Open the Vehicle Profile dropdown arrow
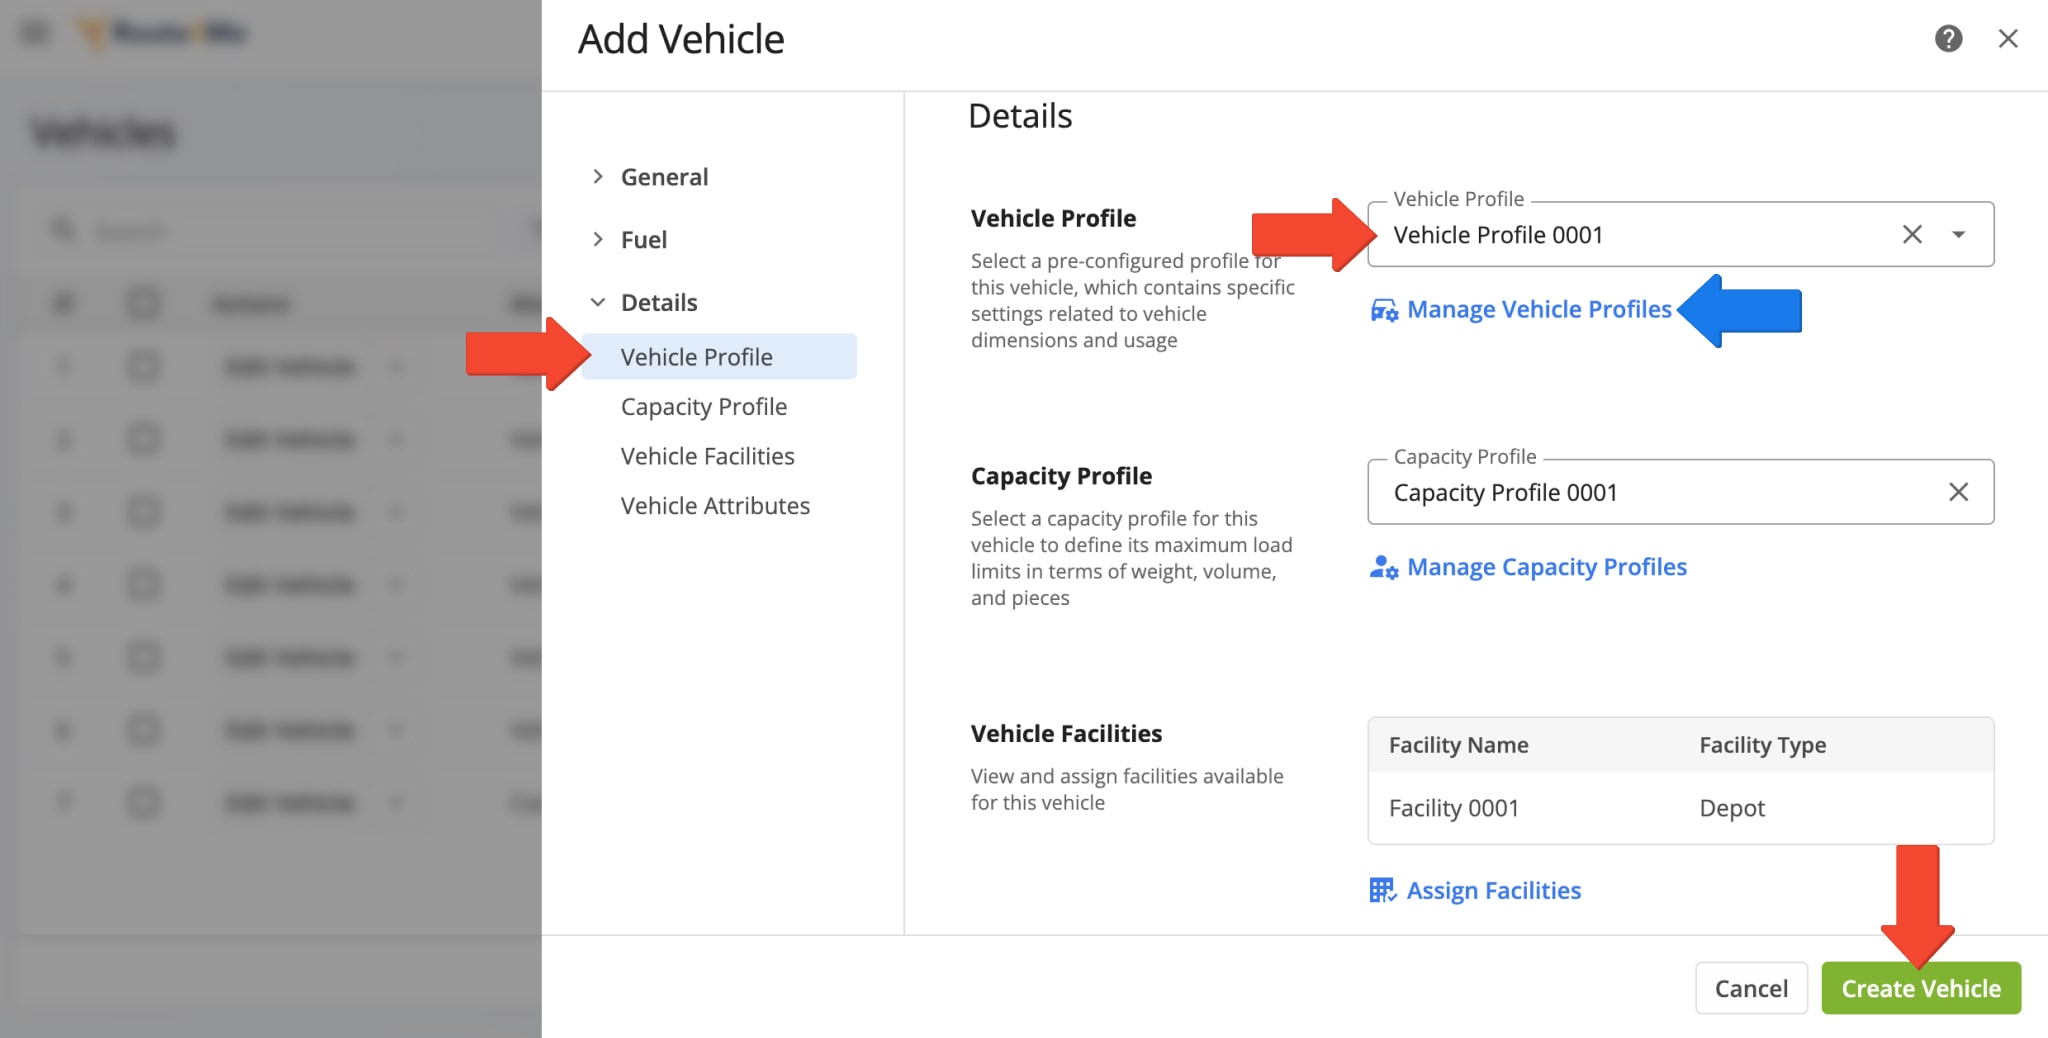This screenshot has height=1038, width=2048. (1958, 235)
